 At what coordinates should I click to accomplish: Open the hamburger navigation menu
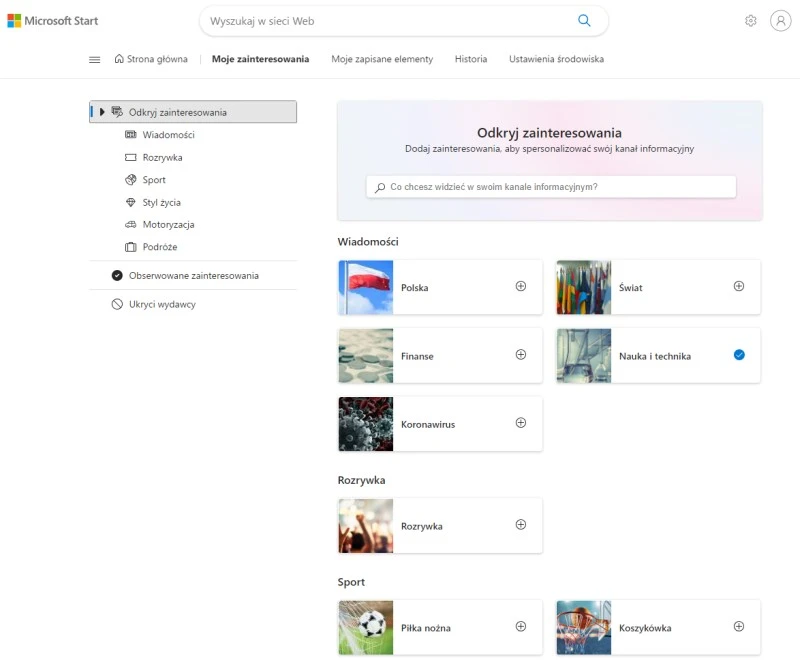coord(95,59)
